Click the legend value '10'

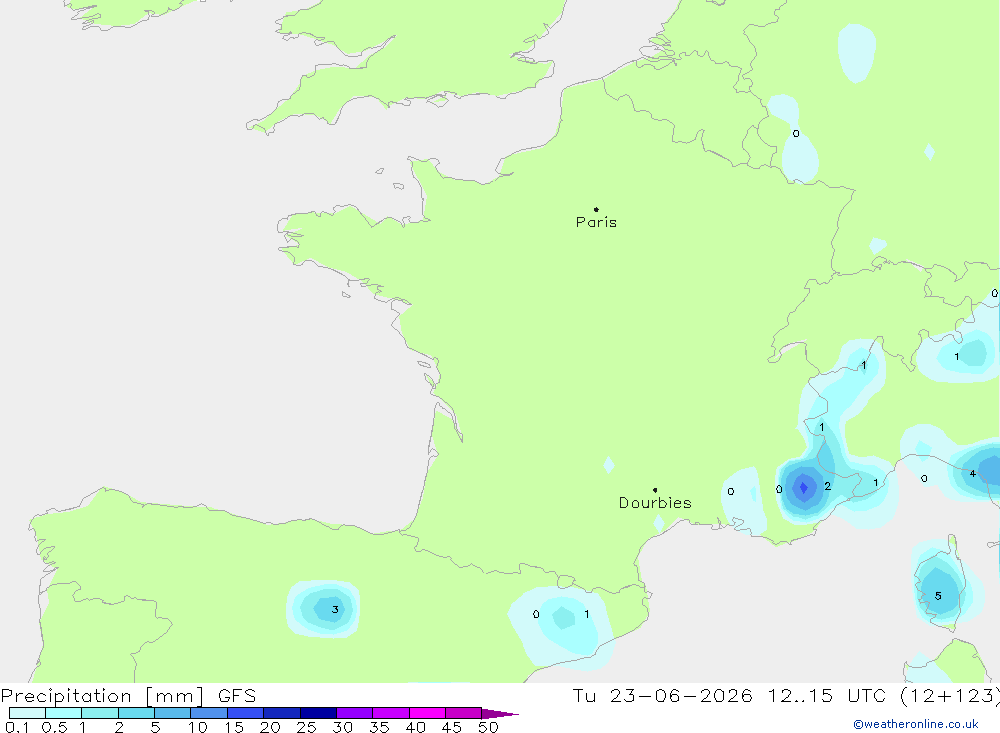pyautogui.click(x=198, y=727)
